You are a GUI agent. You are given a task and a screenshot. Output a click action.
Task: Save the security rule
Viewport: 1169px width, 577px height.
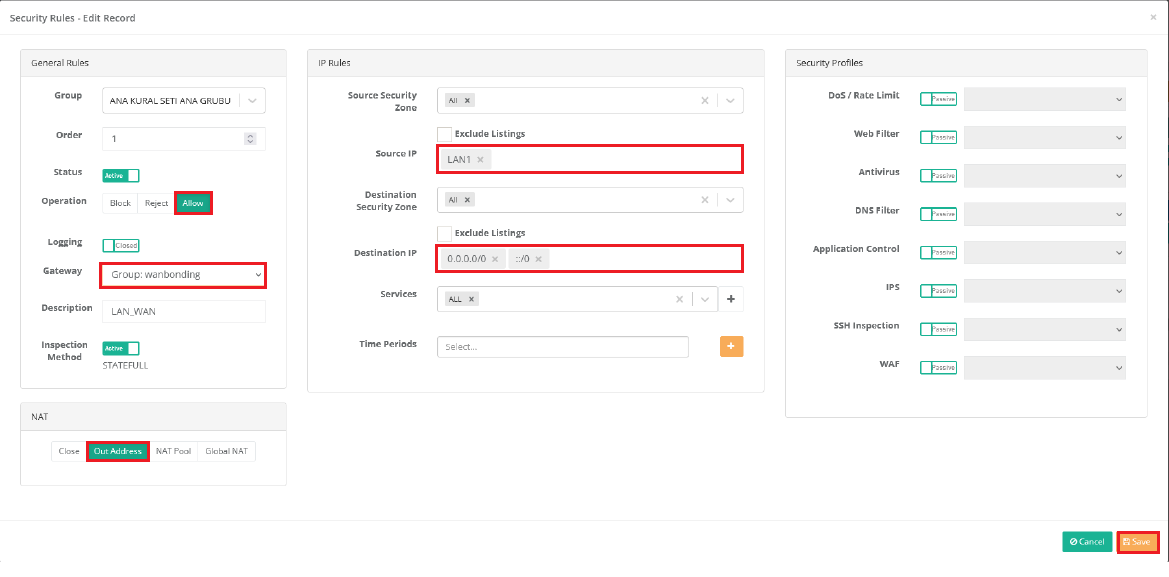[x=1137, y=542]
